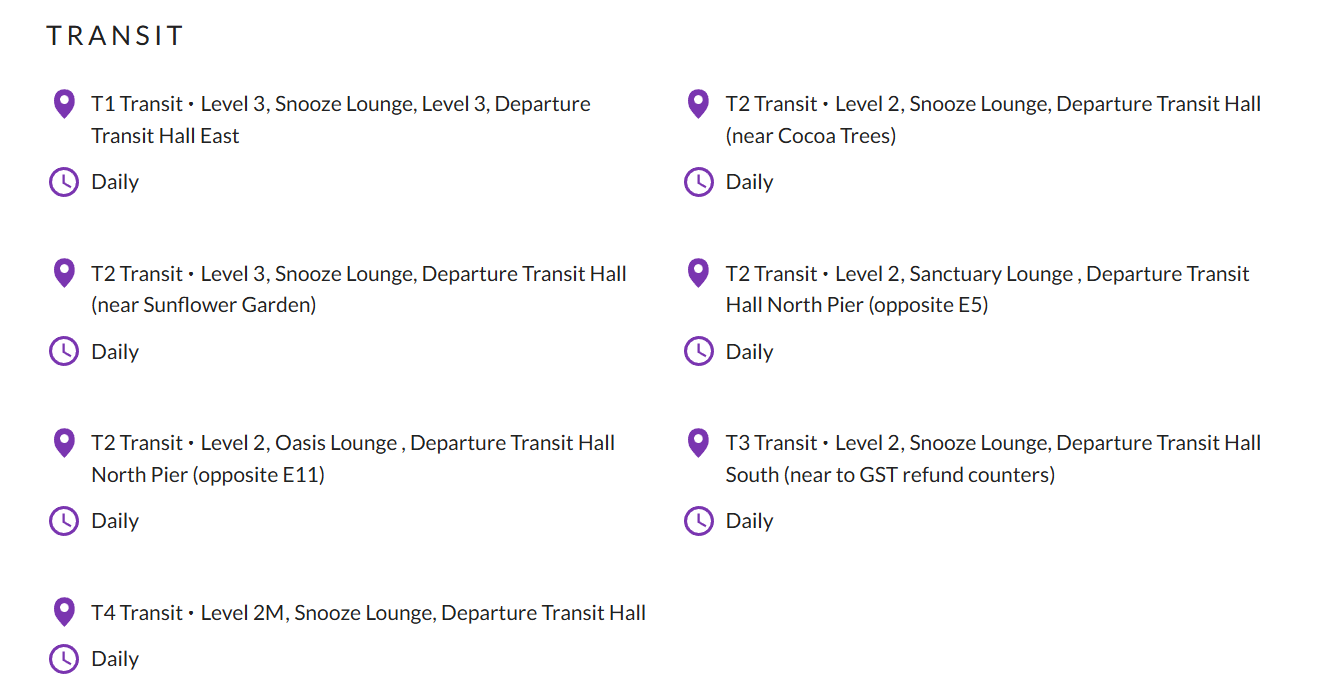
Task: Click the location pin for T1 Transit
Action: coord(64,104)
